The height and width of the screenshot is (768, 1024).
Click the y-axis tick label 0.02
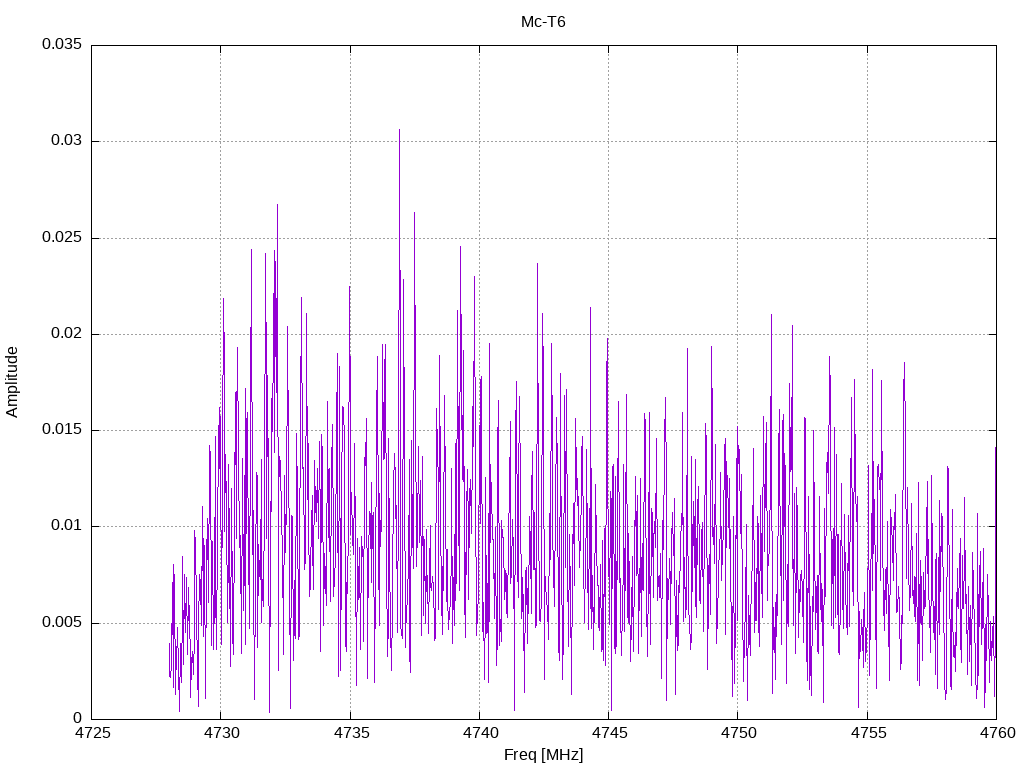(x=67, y=333)
